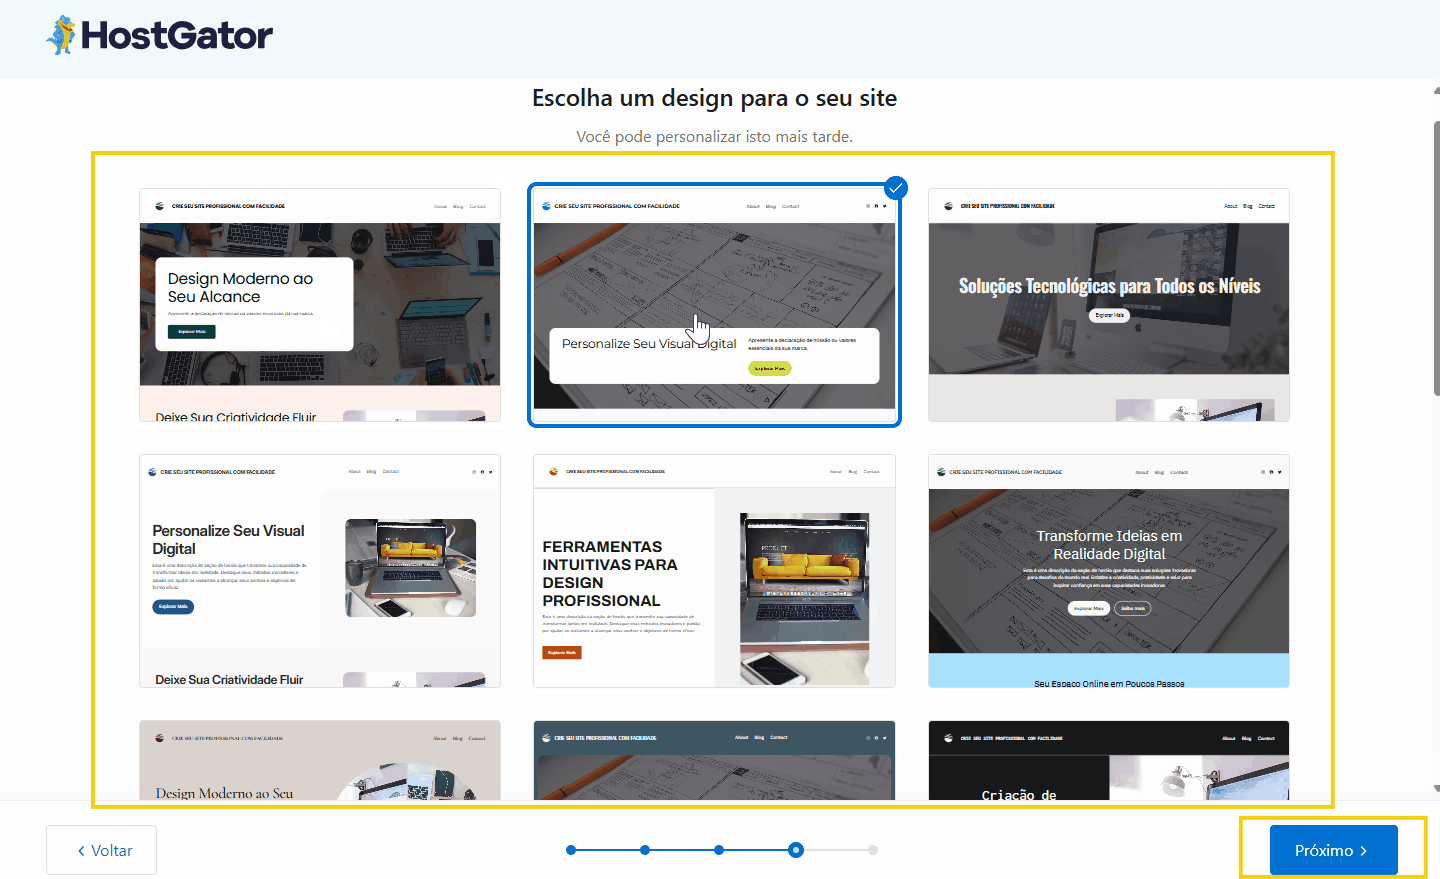The image size is (1440, 879).
Task: Choose the 'Ferramentas Intuitivas para Design Profissional' template
Action: pos(714,571)
